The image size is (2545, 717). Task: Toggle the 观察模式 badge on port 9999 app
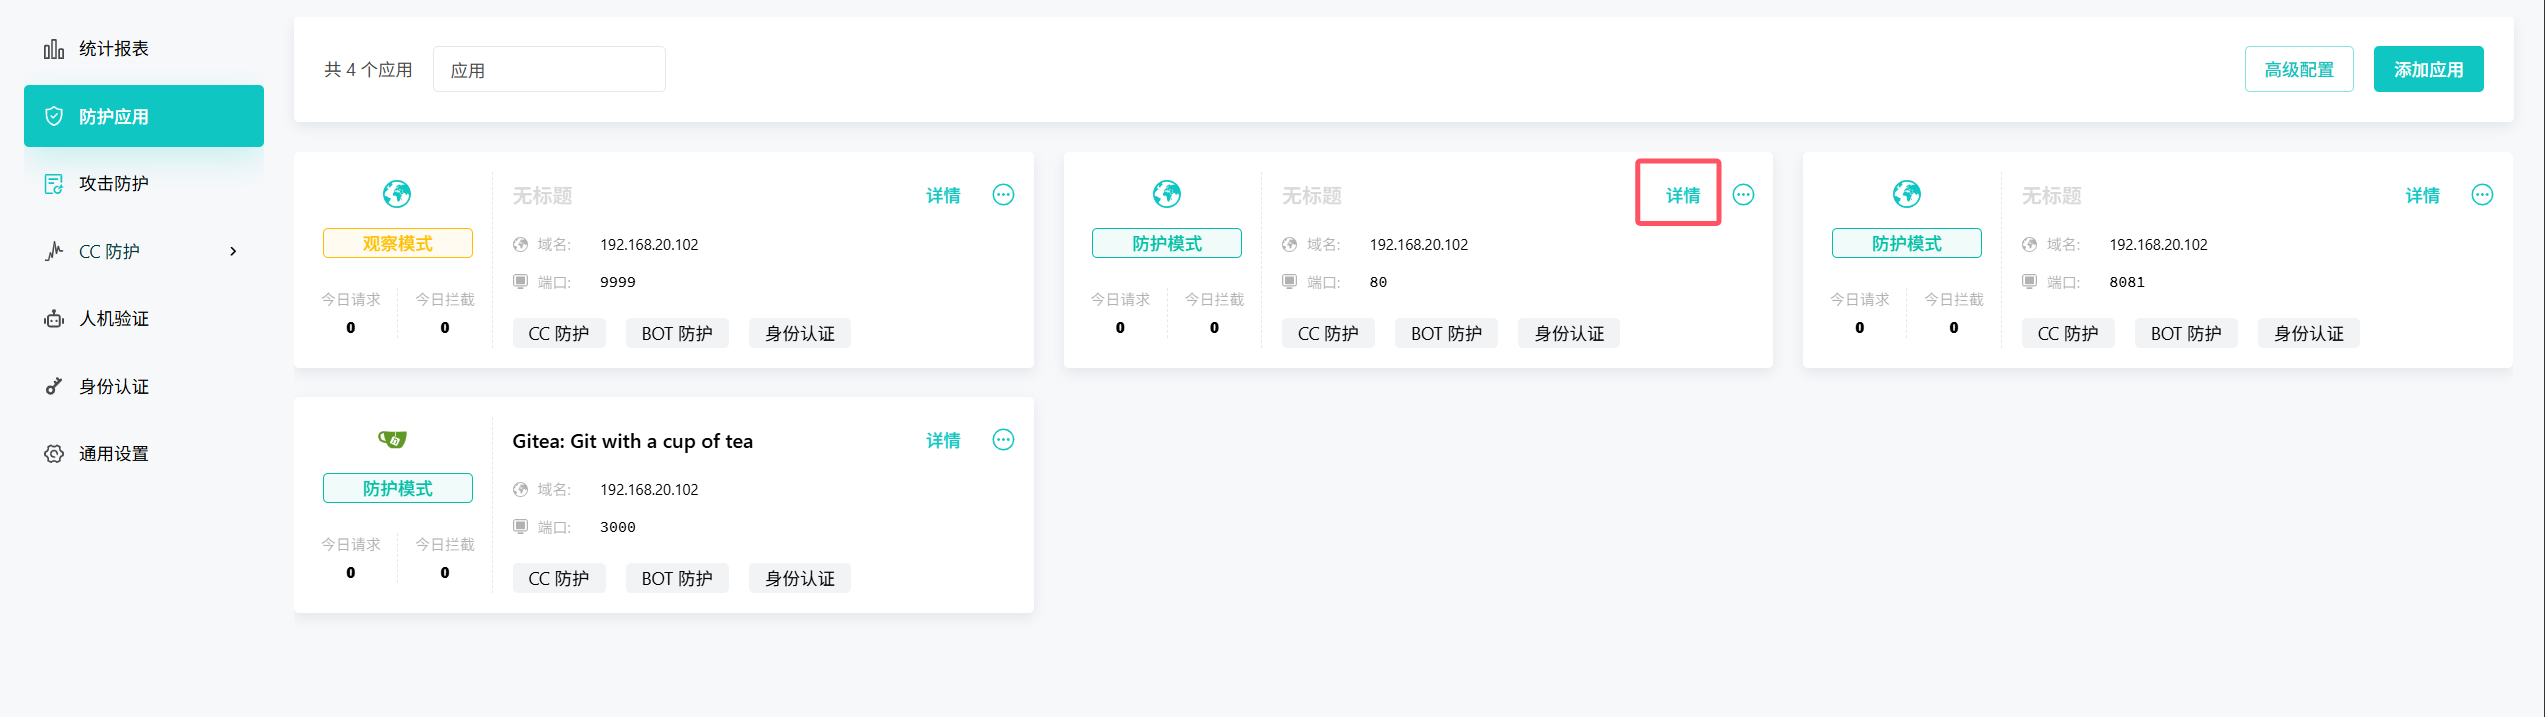tap(397, 243)
